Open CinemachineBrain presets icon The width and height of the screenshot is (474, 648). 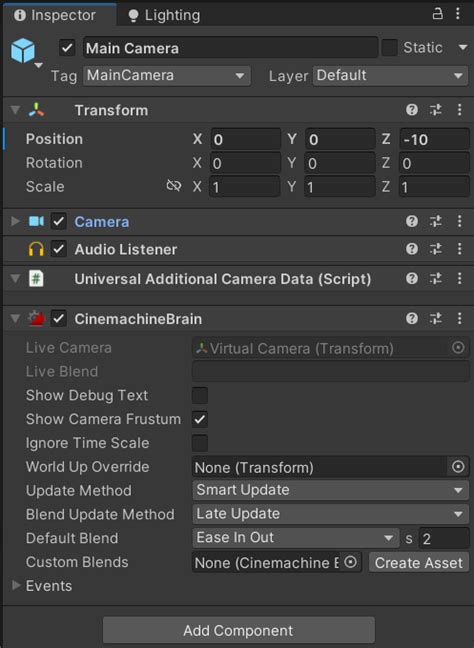pos(436,319)
